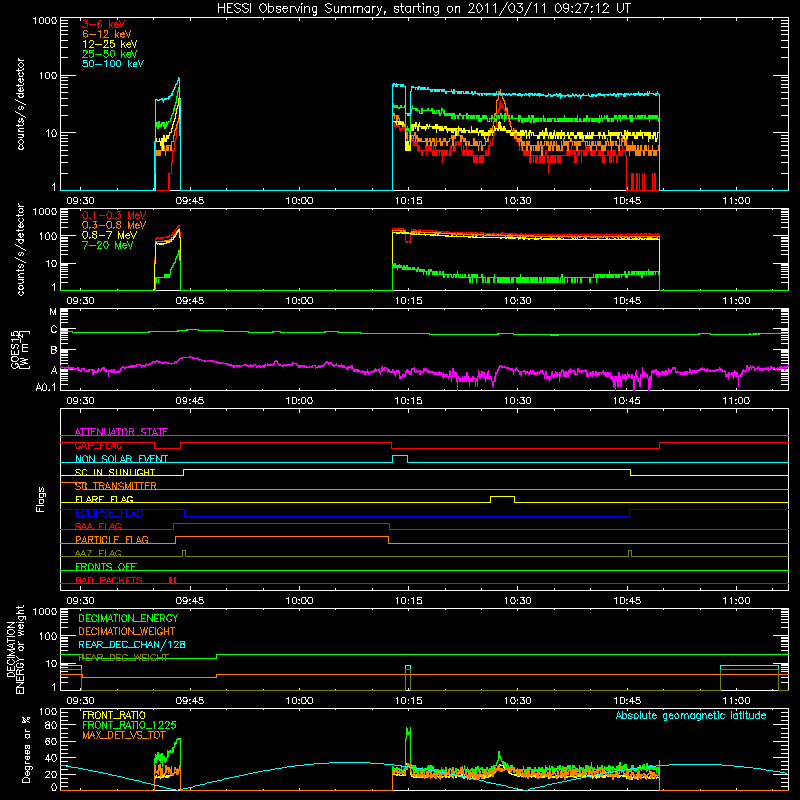Select the ATTENUATOR_STATE flag label
800x800 pixels.
pos(121,432)
